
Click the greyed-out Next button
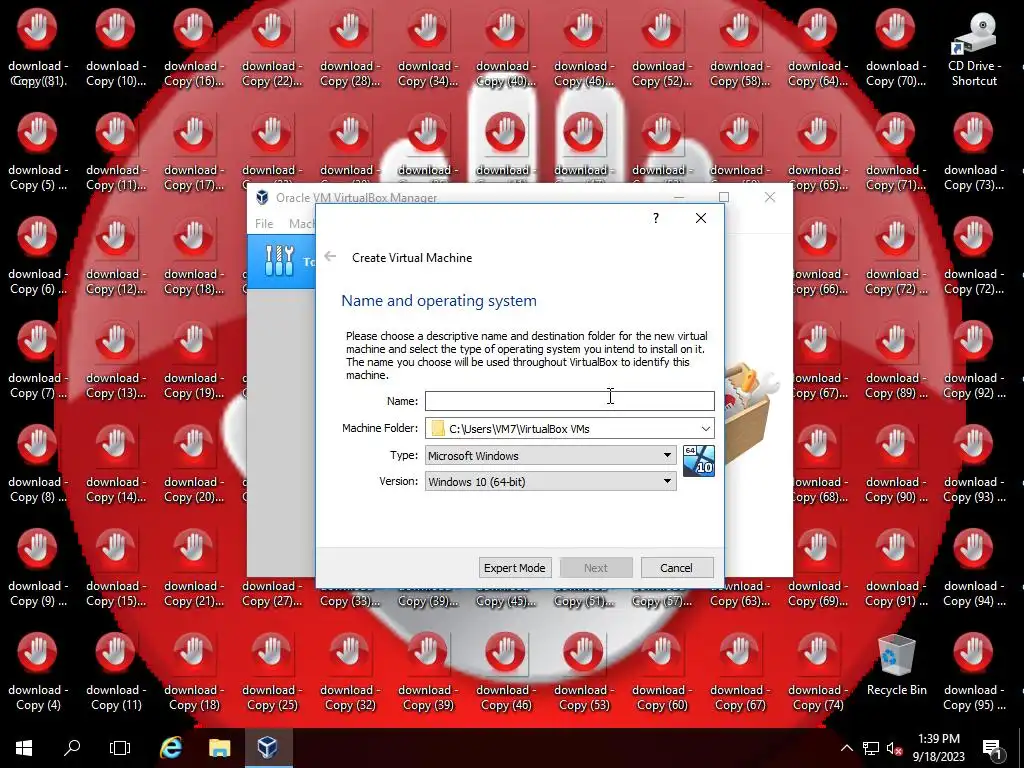coord(596,568)
